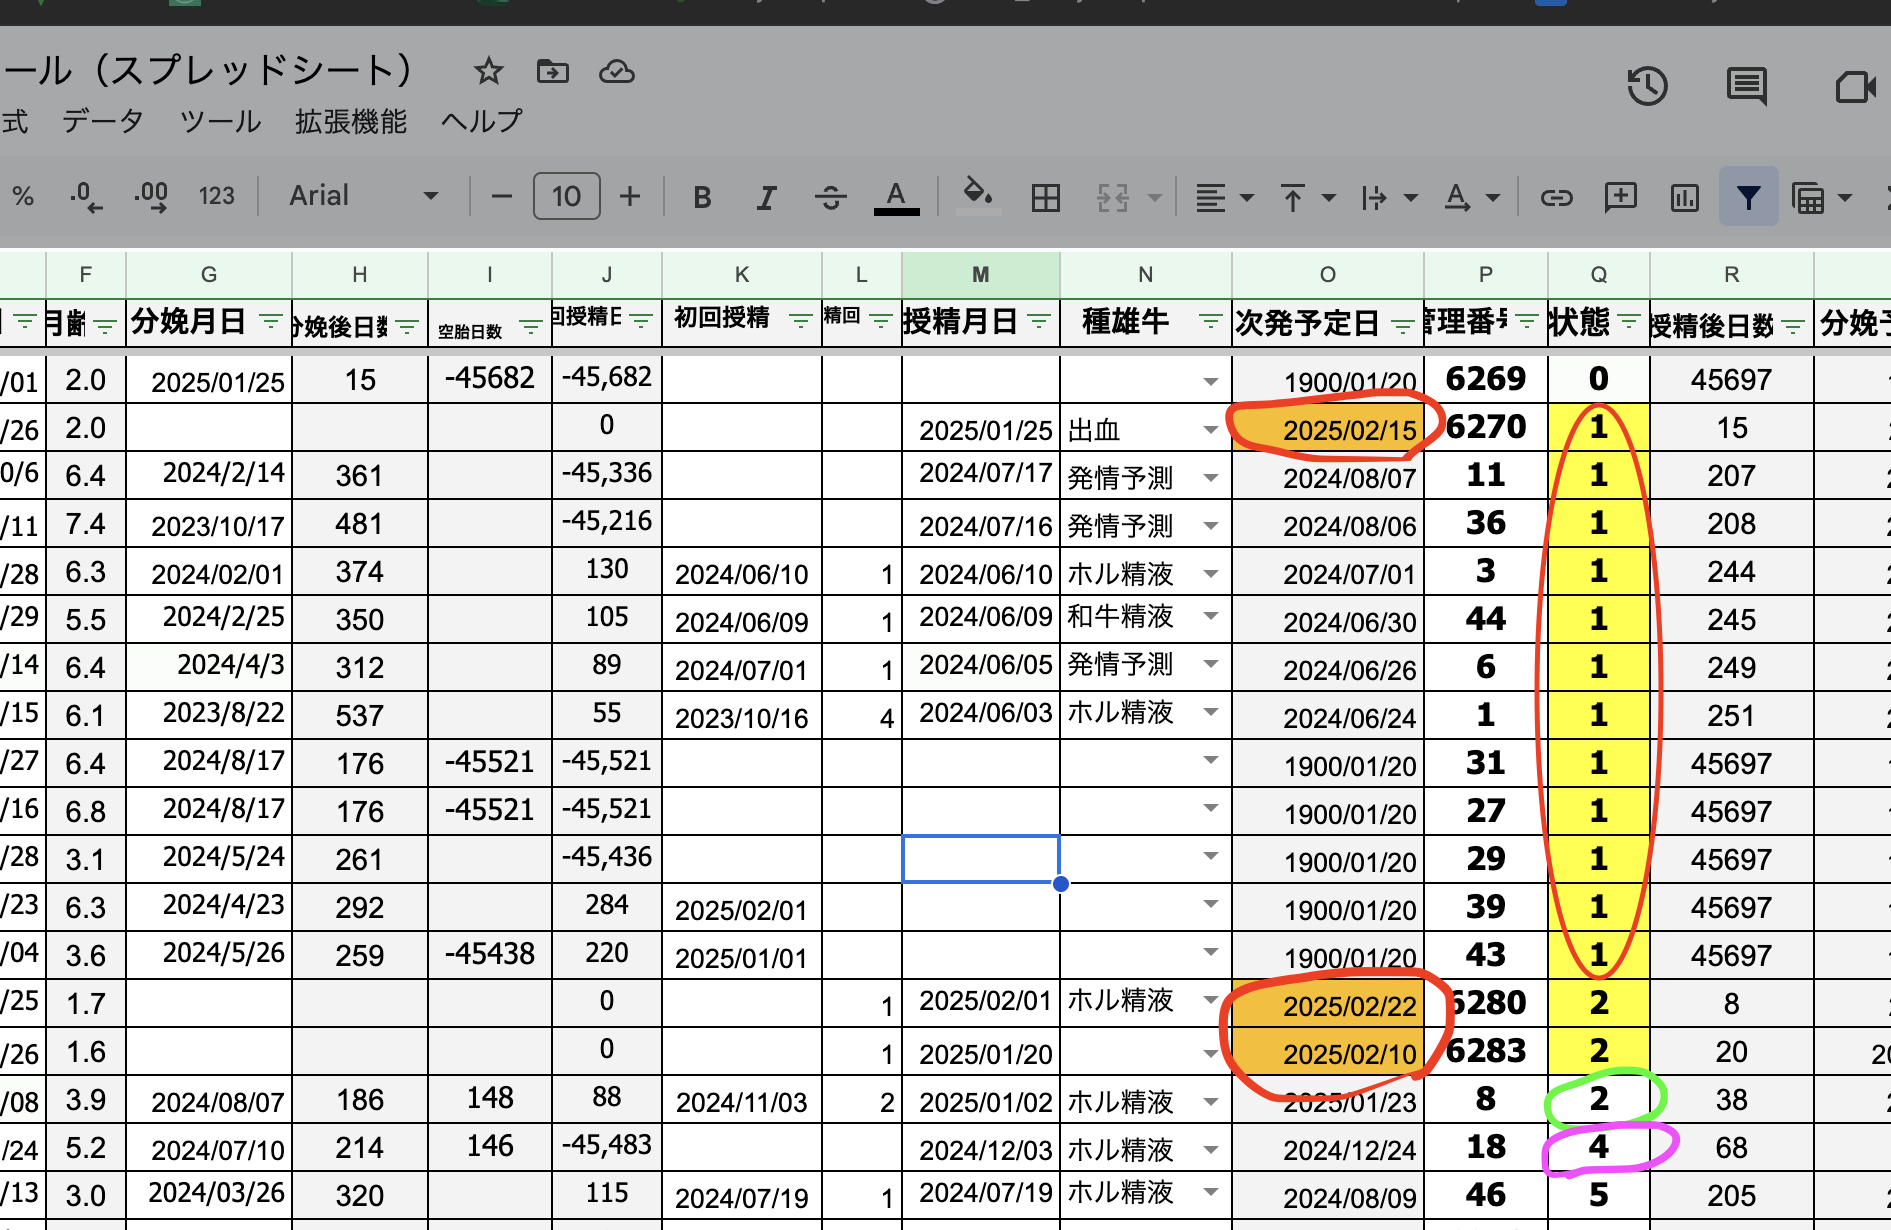Decrease font size with minus button
This screenshot has width=1891, height=1230.
pos(502,196)
